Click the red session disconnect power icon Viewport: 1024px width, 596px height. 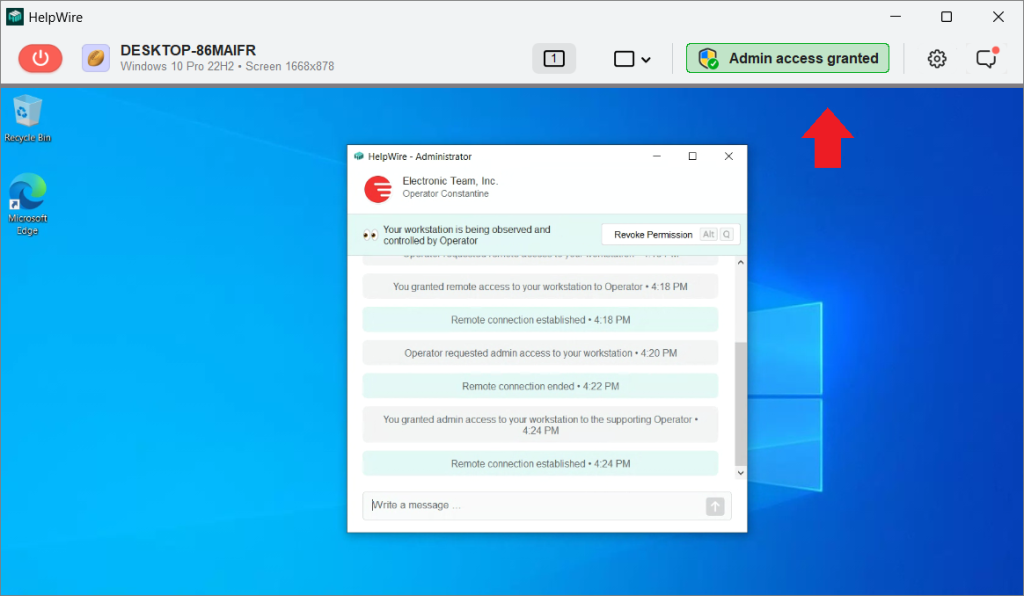[x=40, y=58]
